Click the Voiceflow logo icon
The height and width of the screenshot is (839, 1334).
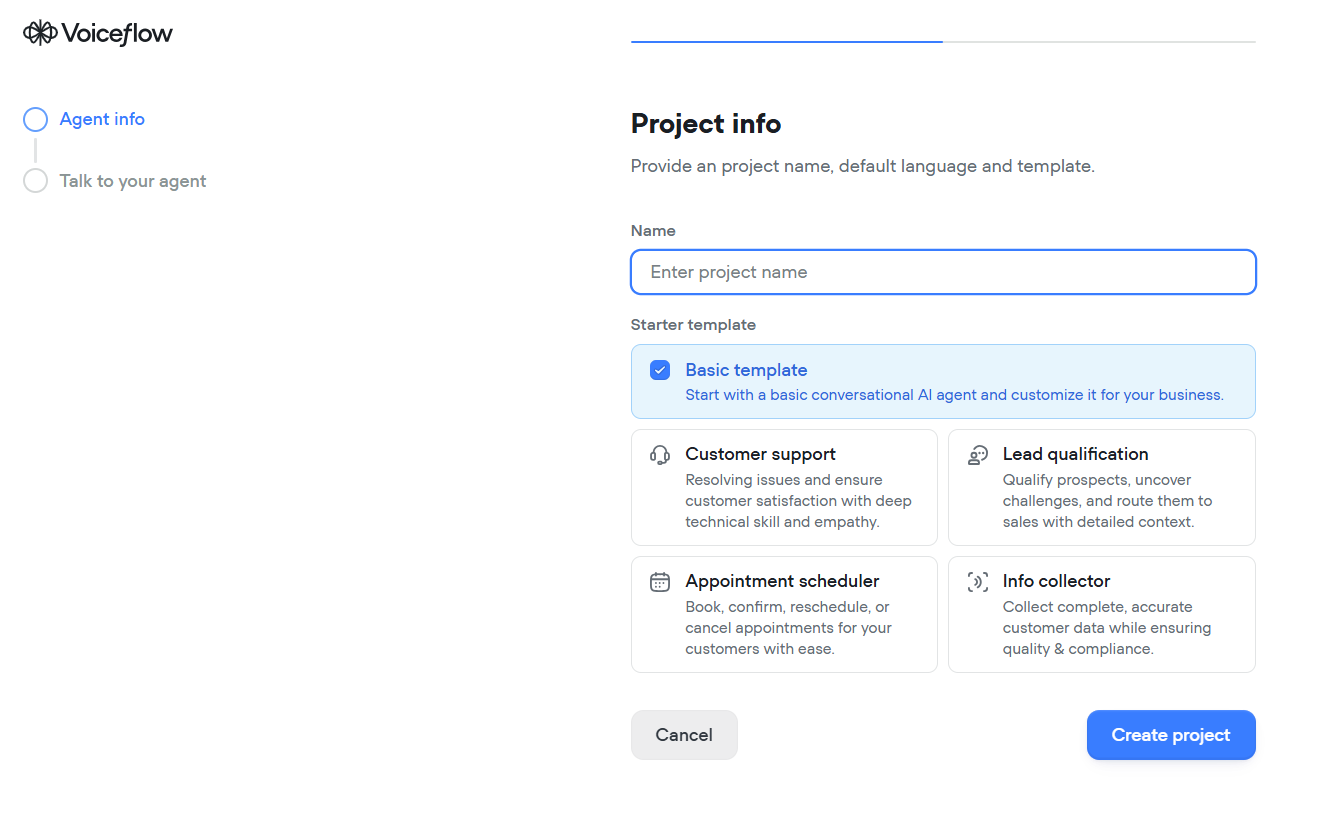click(x=40, y=33)
